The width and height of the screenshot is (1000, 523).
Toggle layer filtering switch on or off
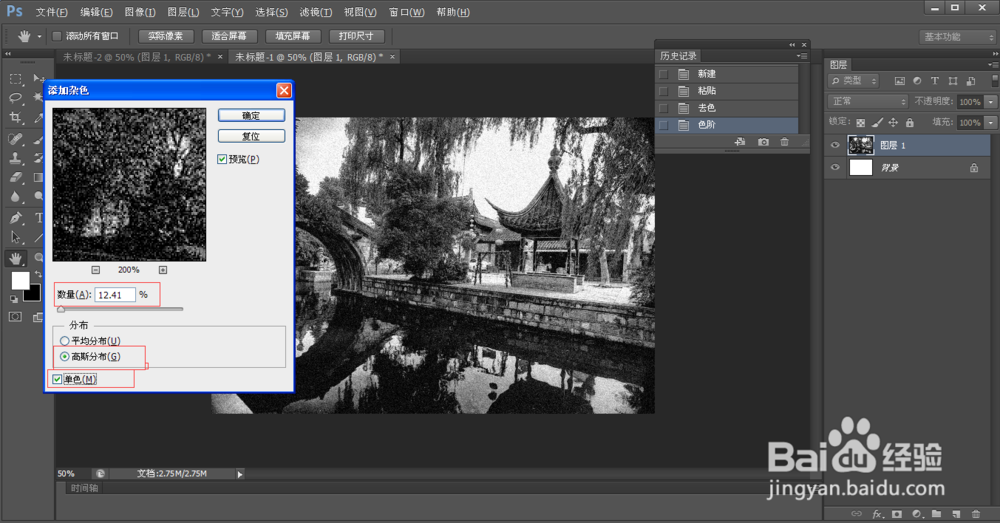(995, 81)
